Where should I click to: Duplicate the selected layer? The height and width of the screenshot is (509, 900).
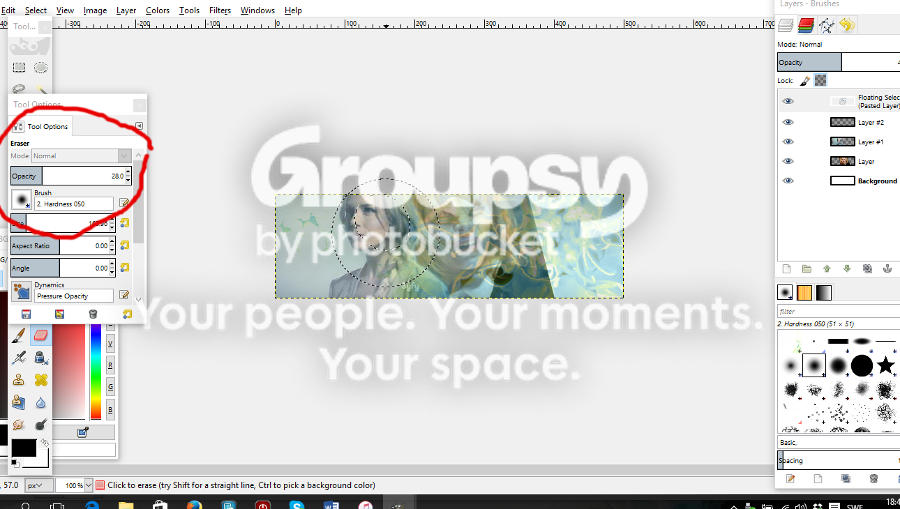tap(867, 269)
